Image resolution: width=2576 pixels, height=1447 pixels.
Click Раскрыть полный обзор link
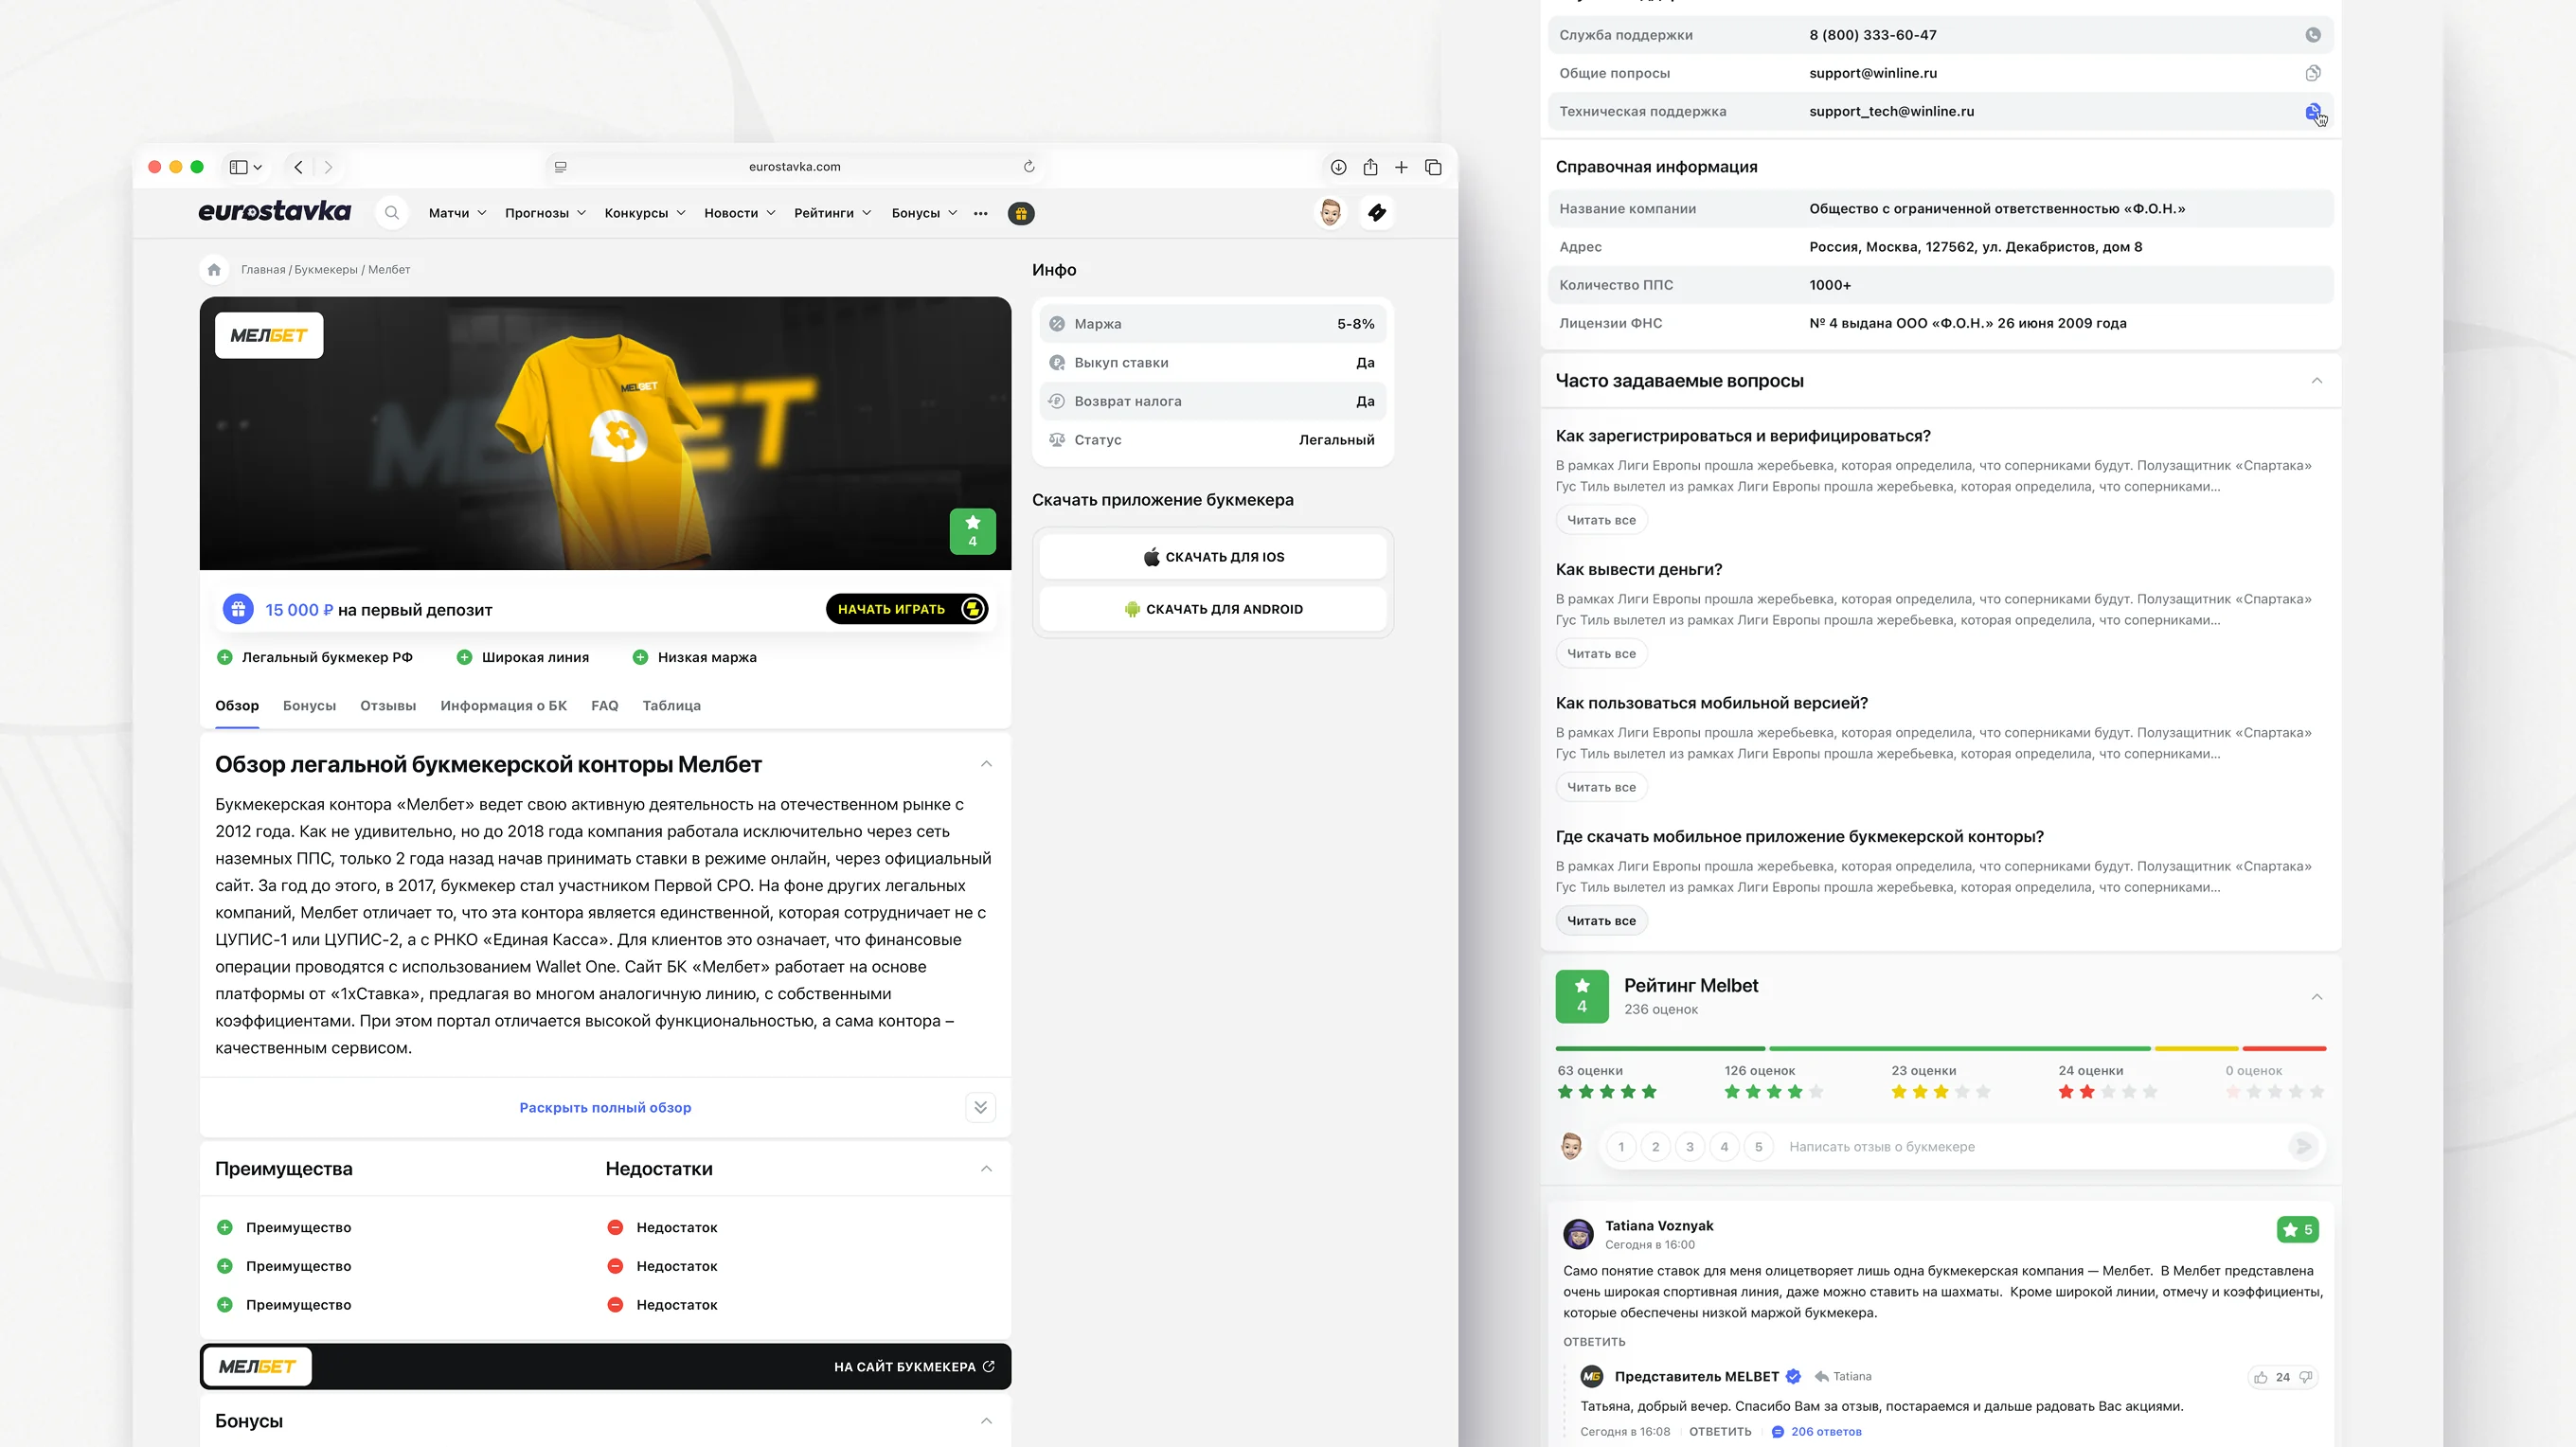click(x=605, y=1108)
